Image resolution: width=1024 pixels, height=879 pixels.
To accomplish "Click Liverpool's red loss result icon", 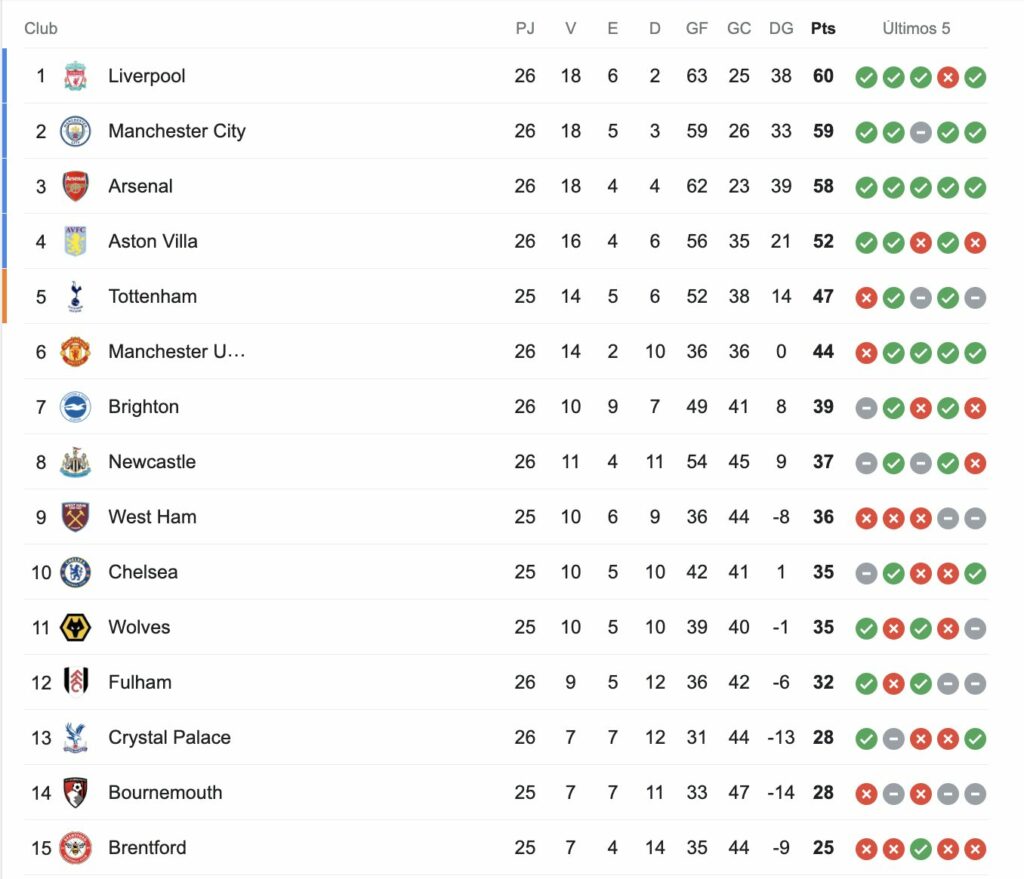I will point(948,77).
